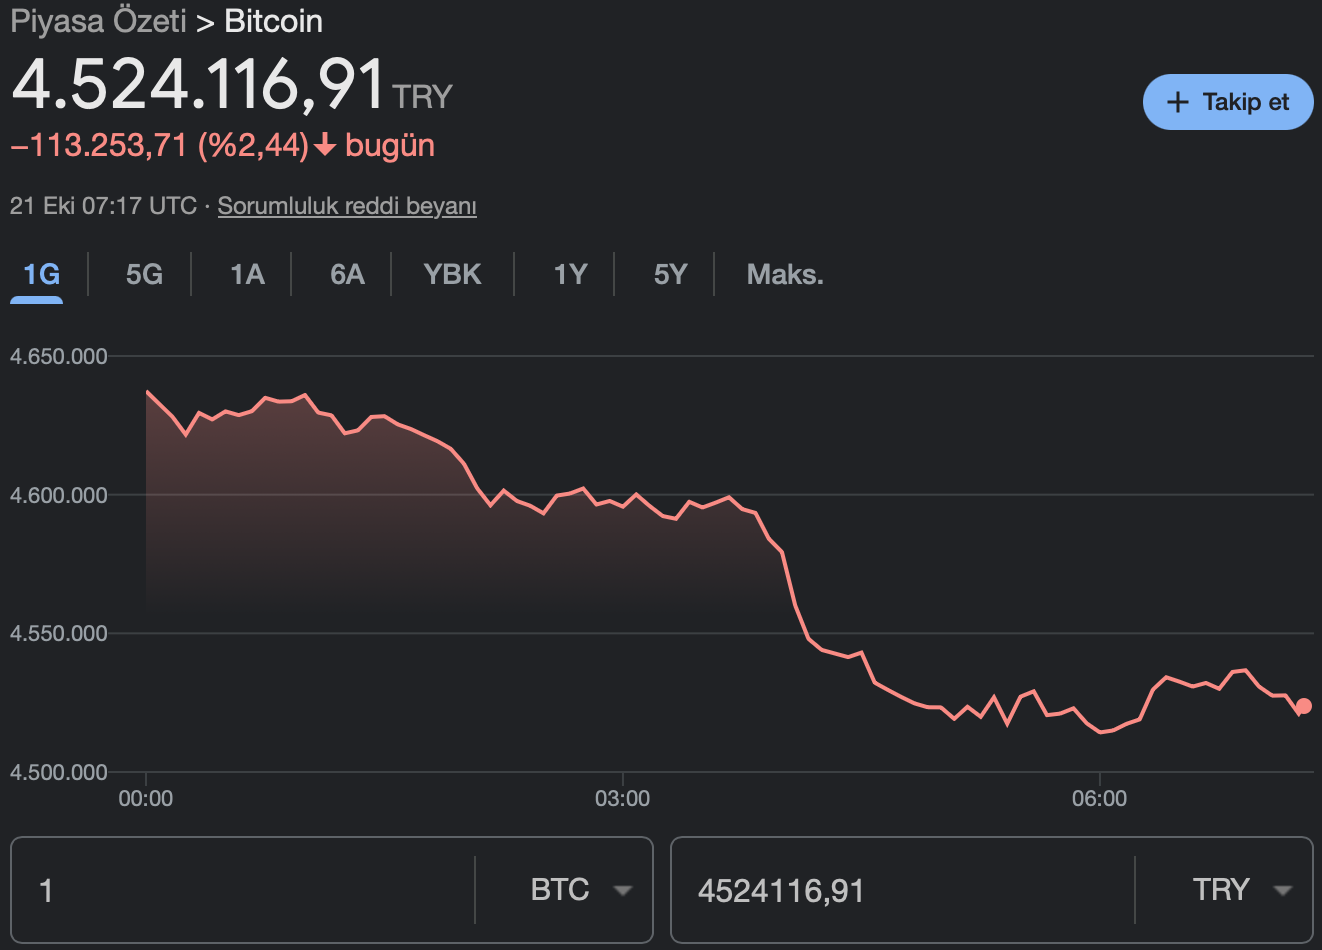The width and height of the screenshot is (1322, 950).
Task: Select the current price point dot on the chart
Action: 1303,707
